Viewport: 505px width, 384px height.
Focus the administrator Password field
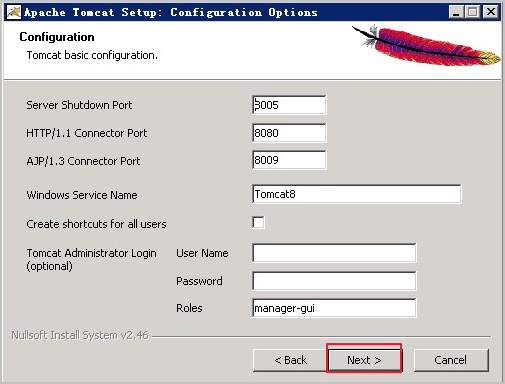point(334,281)
